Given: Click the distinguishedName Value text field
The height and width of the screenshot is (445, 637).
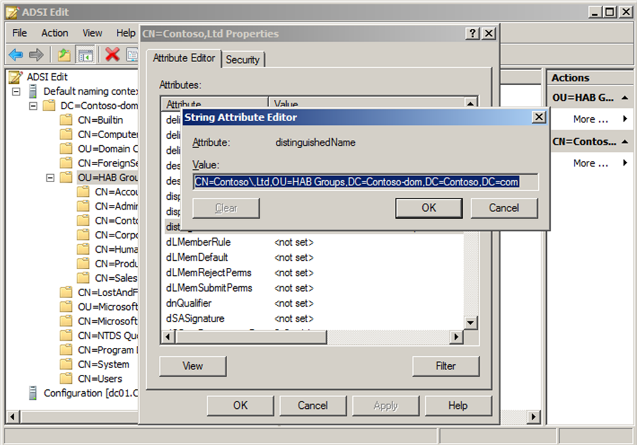Looking at the screenshot, I should pos(366,182).
